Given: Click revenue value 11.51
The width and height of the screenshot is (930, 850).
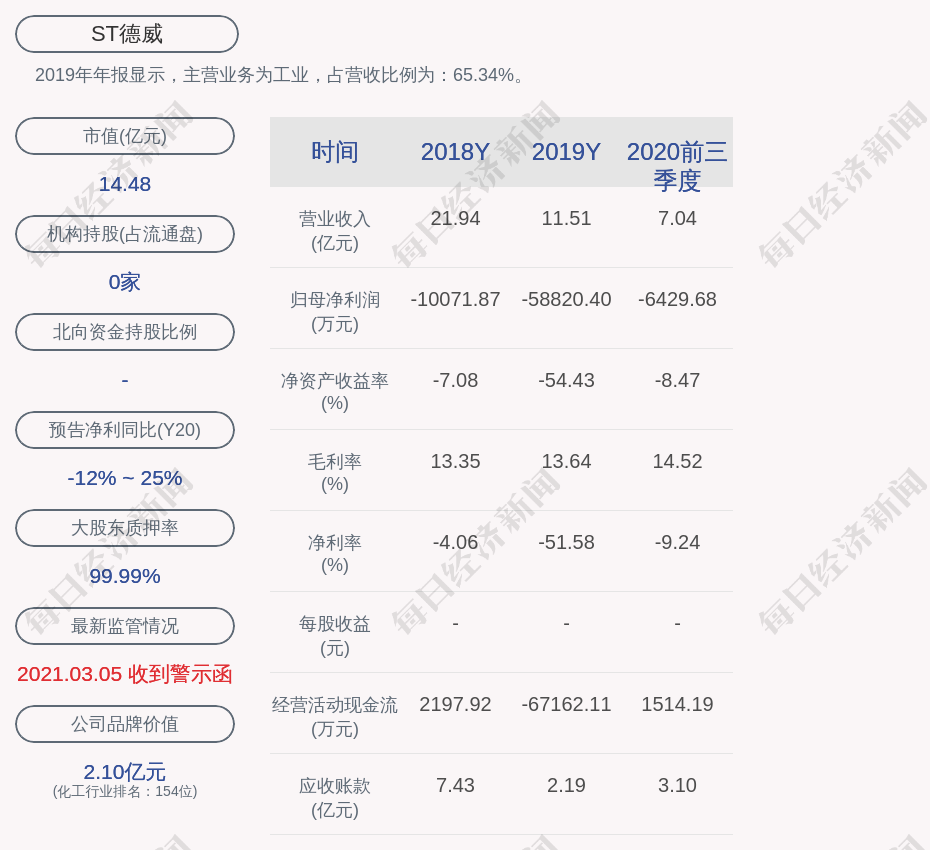Looking at the screenshot, I should [x=566, y=219].
